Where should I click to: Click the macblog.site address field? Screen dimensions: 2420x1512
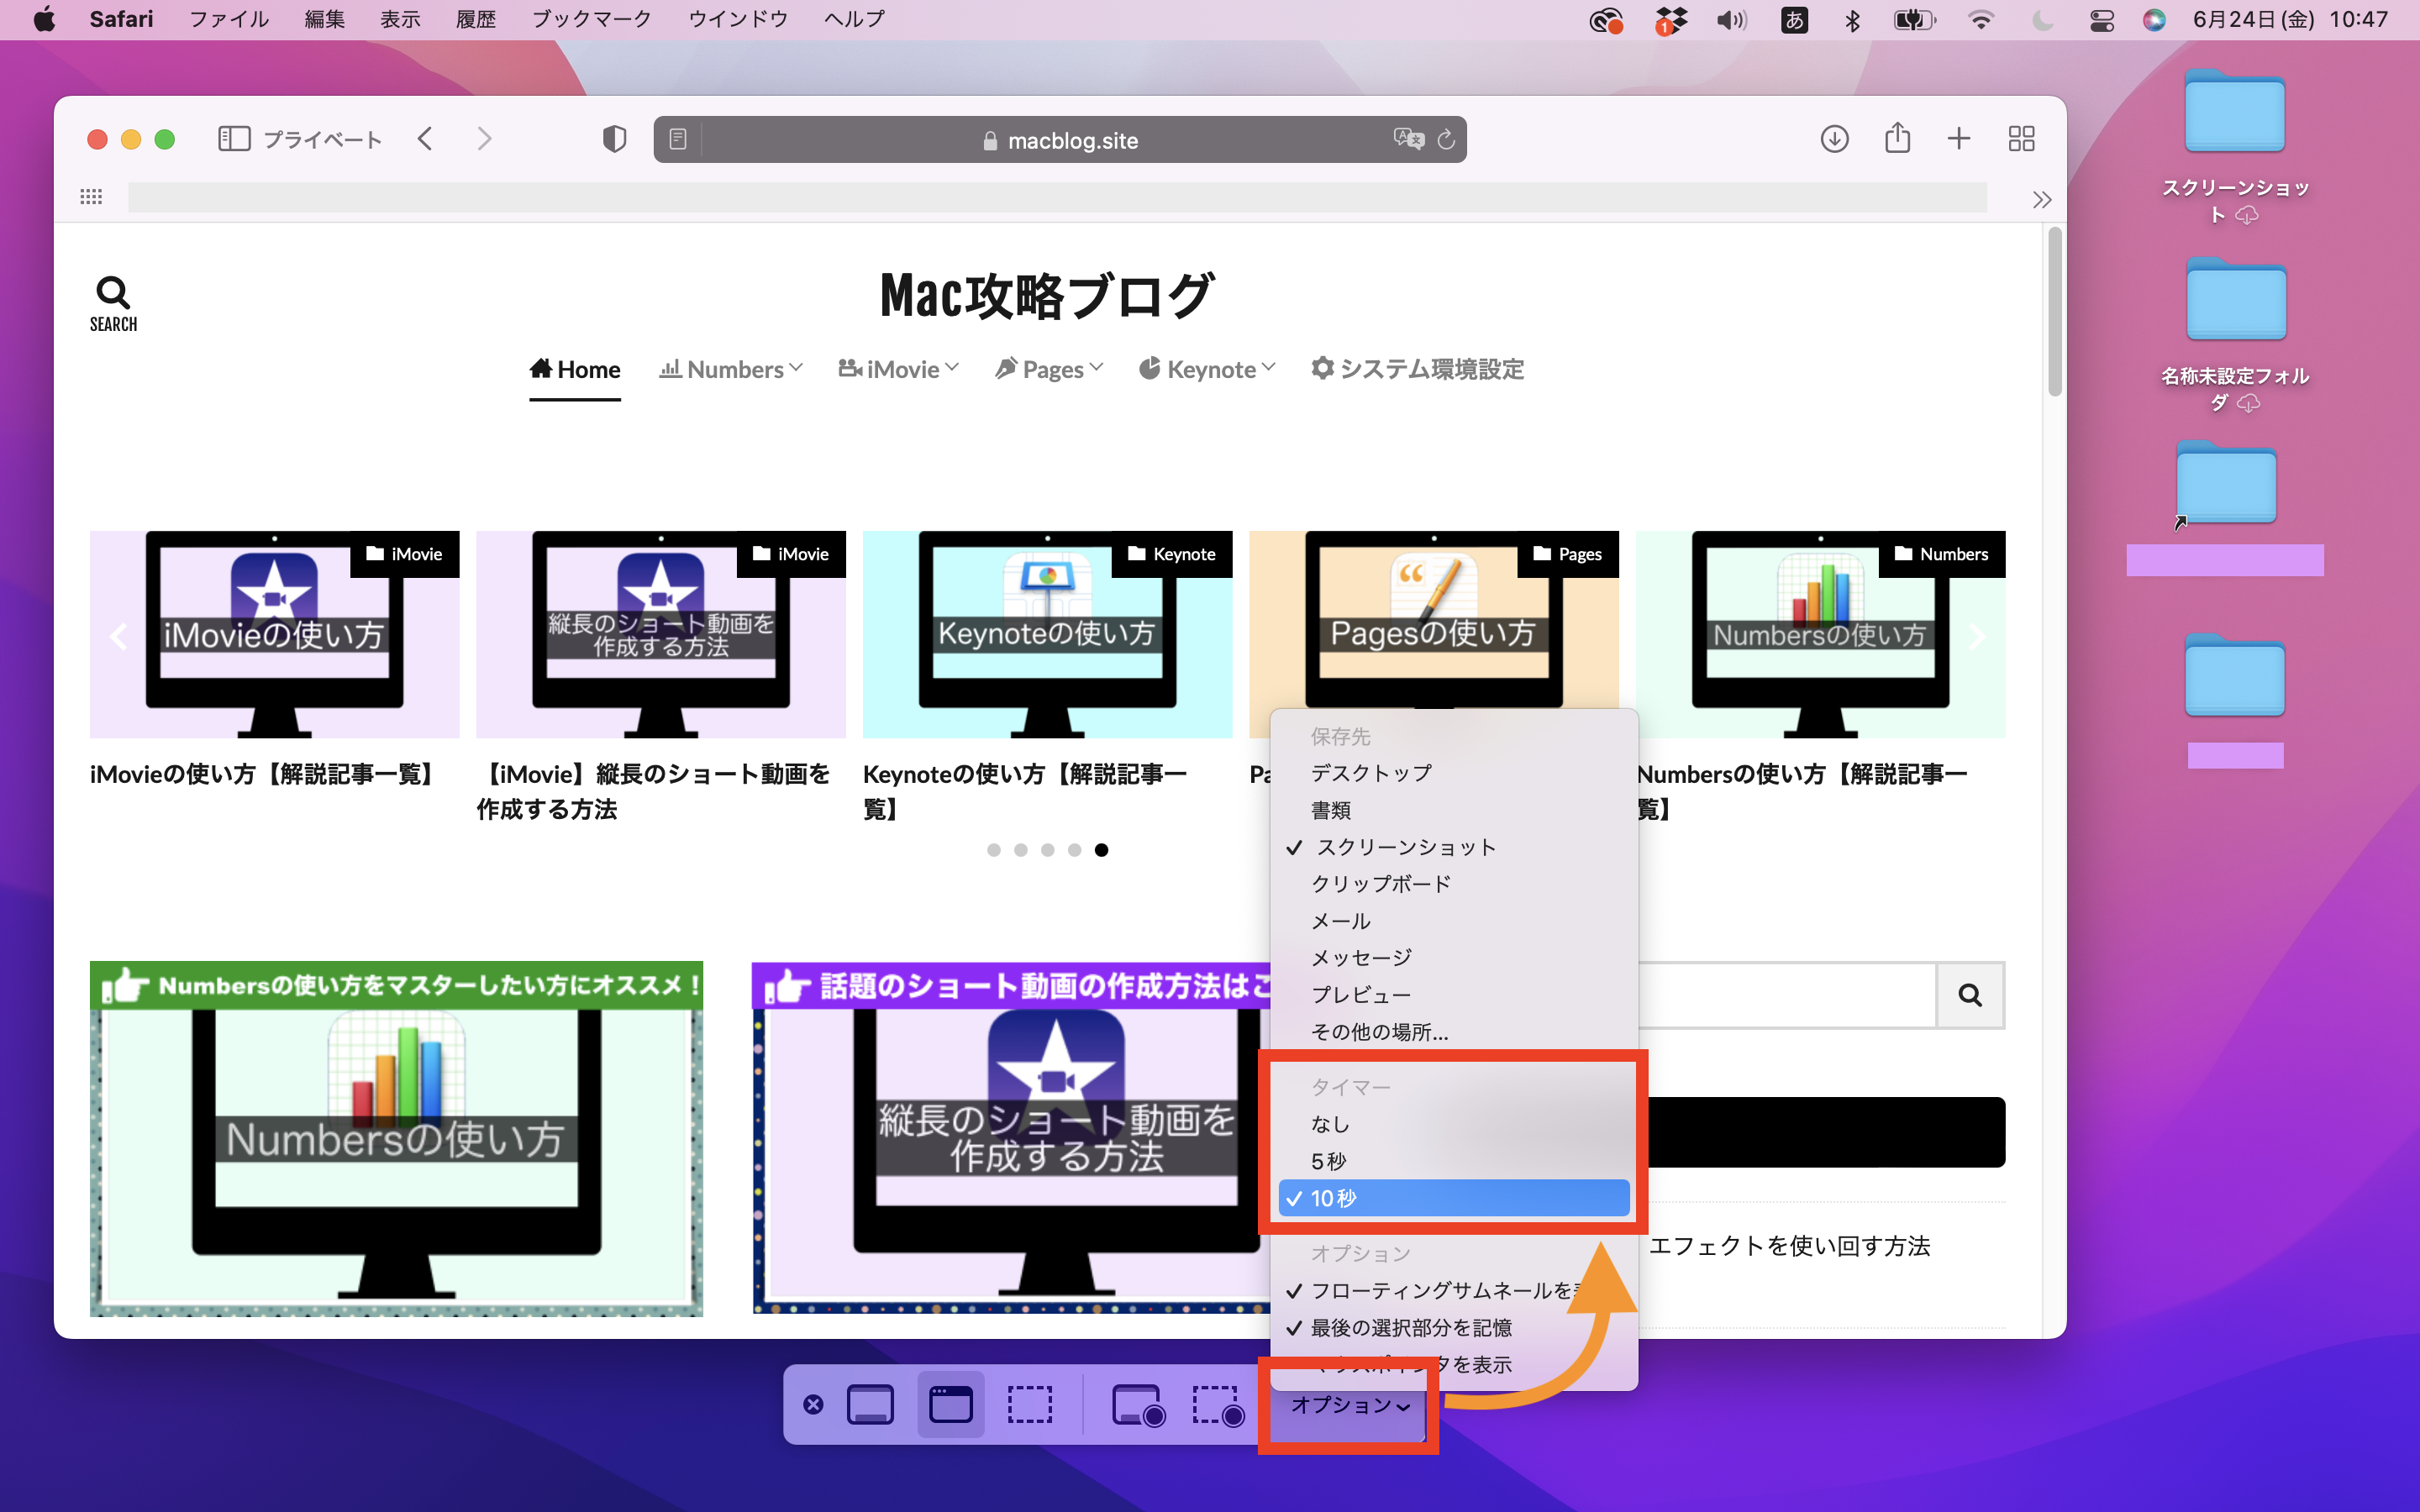pos(1060,140)
